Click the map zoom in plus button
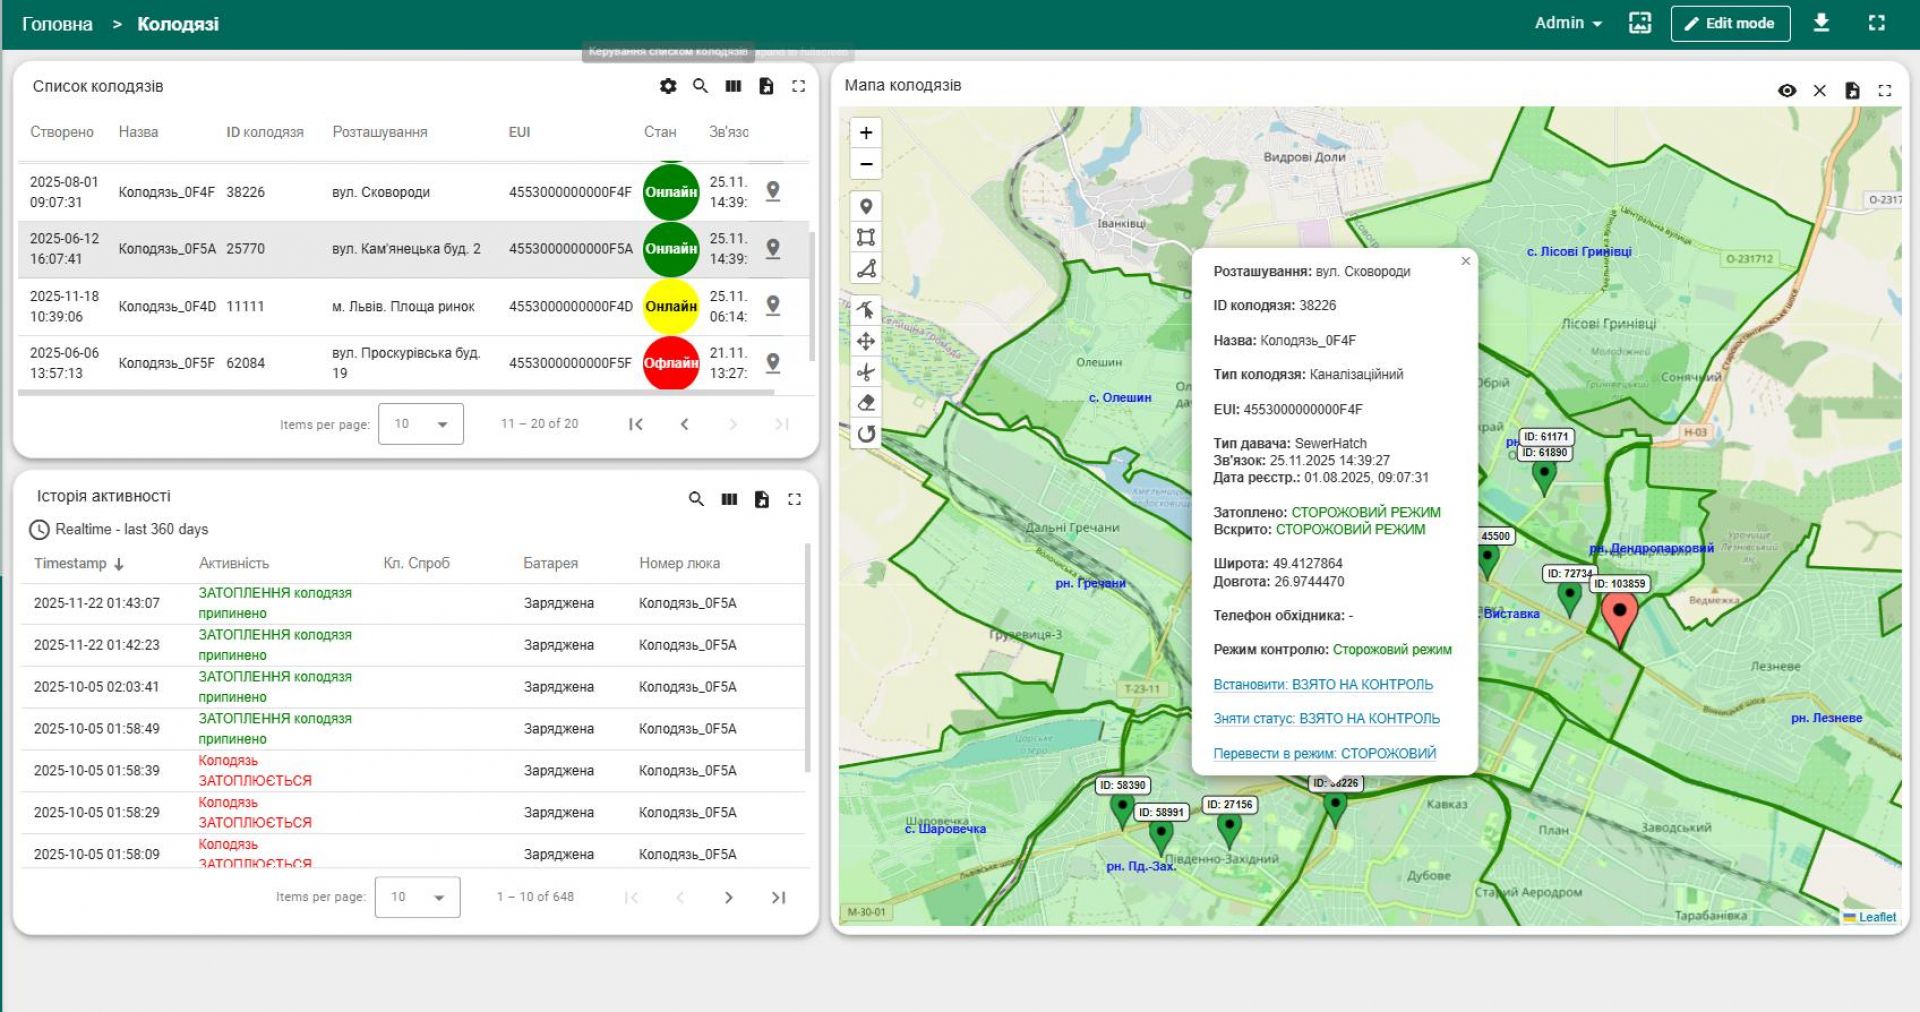The image size is (1920, 1012). click(866, 132)
